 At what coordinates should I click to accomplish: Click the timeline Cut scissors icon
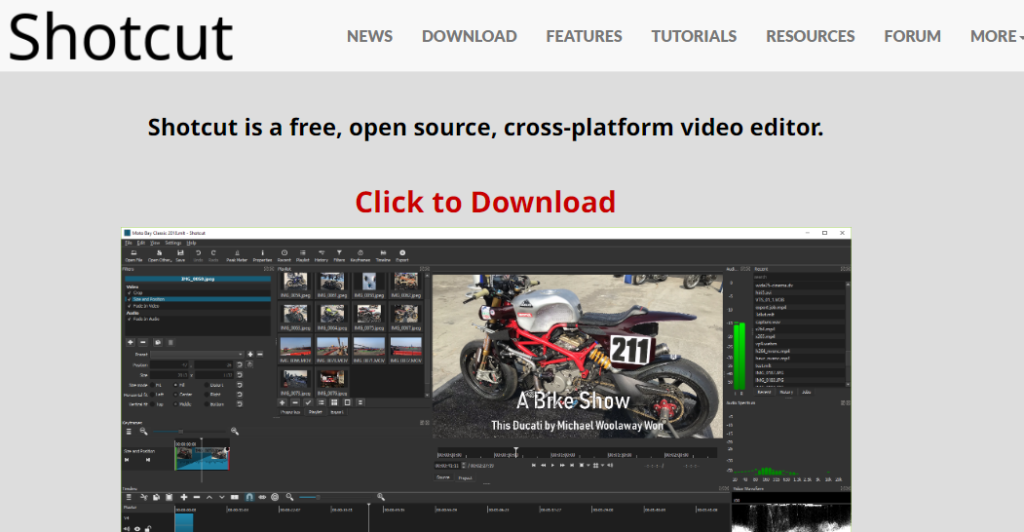pyautogui.click(x=144, y=497)
